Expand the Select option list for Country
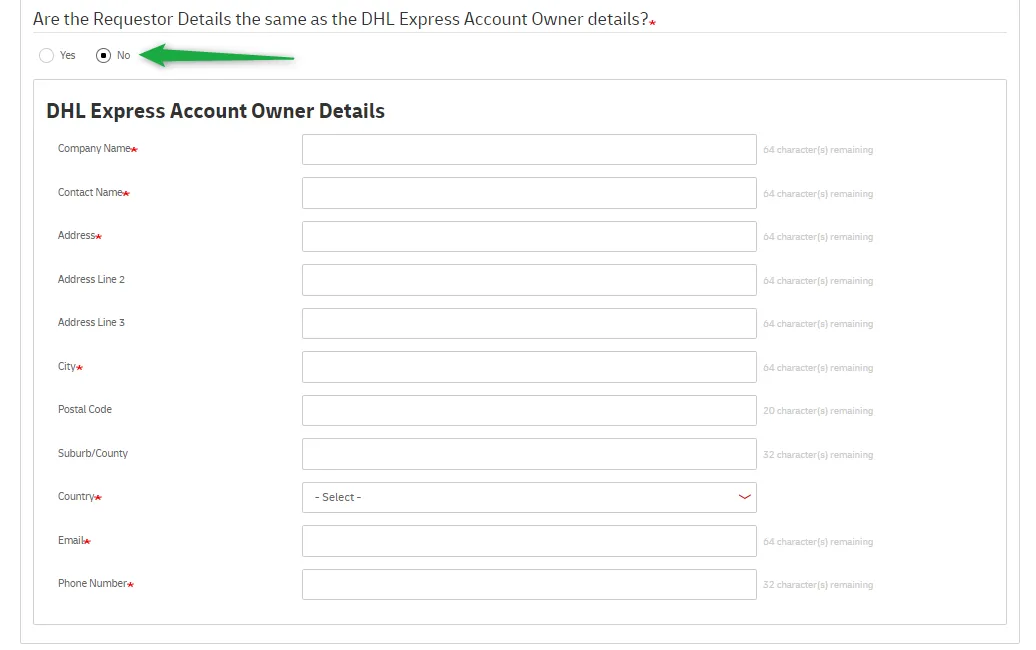 [529, 497]
